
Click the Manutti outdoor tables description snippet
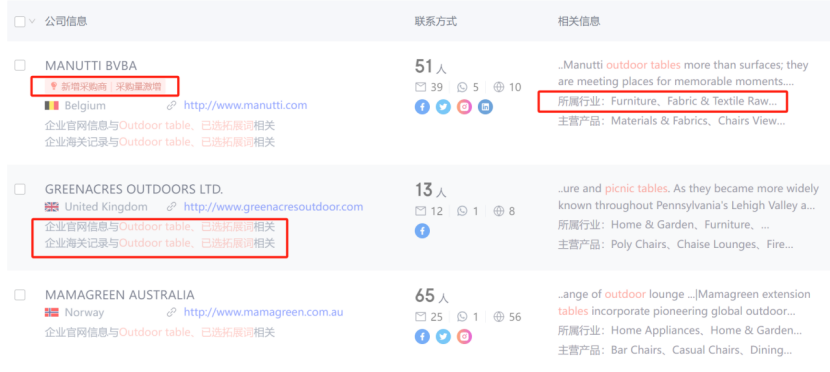point(683,74)
